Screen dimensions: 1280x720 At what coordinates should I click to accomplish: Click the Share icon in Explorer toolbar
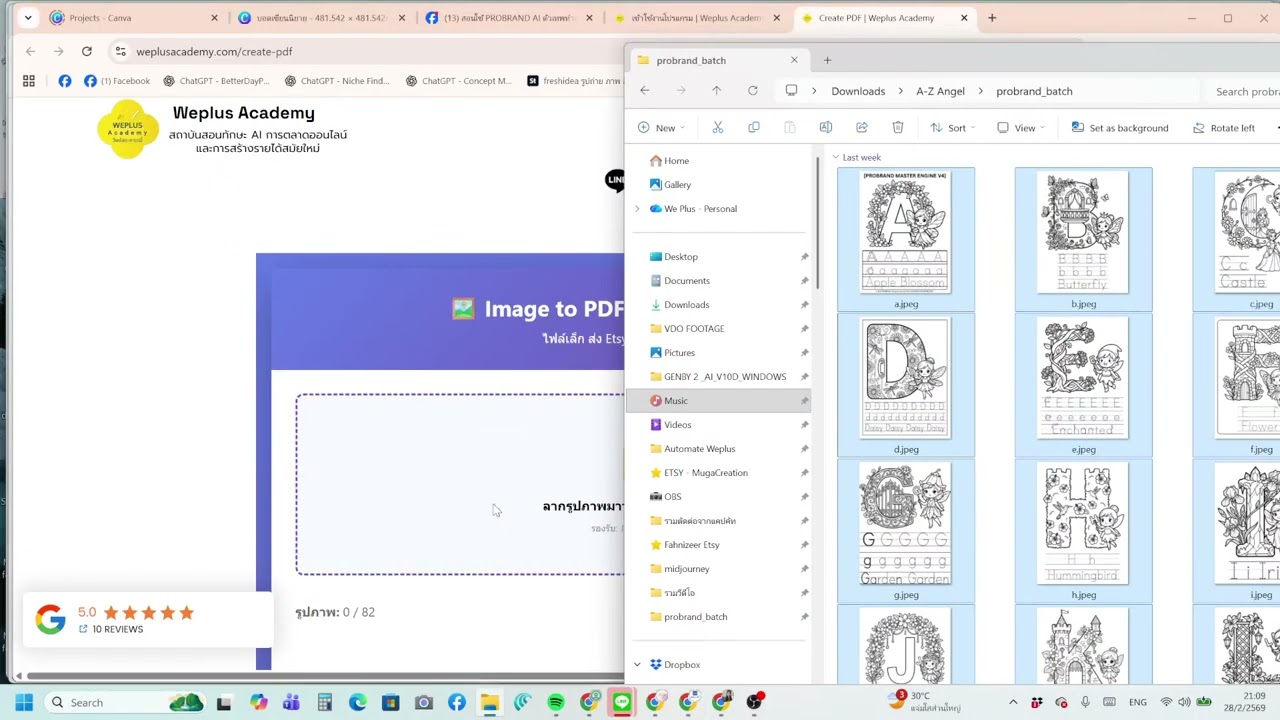(862, 128)
